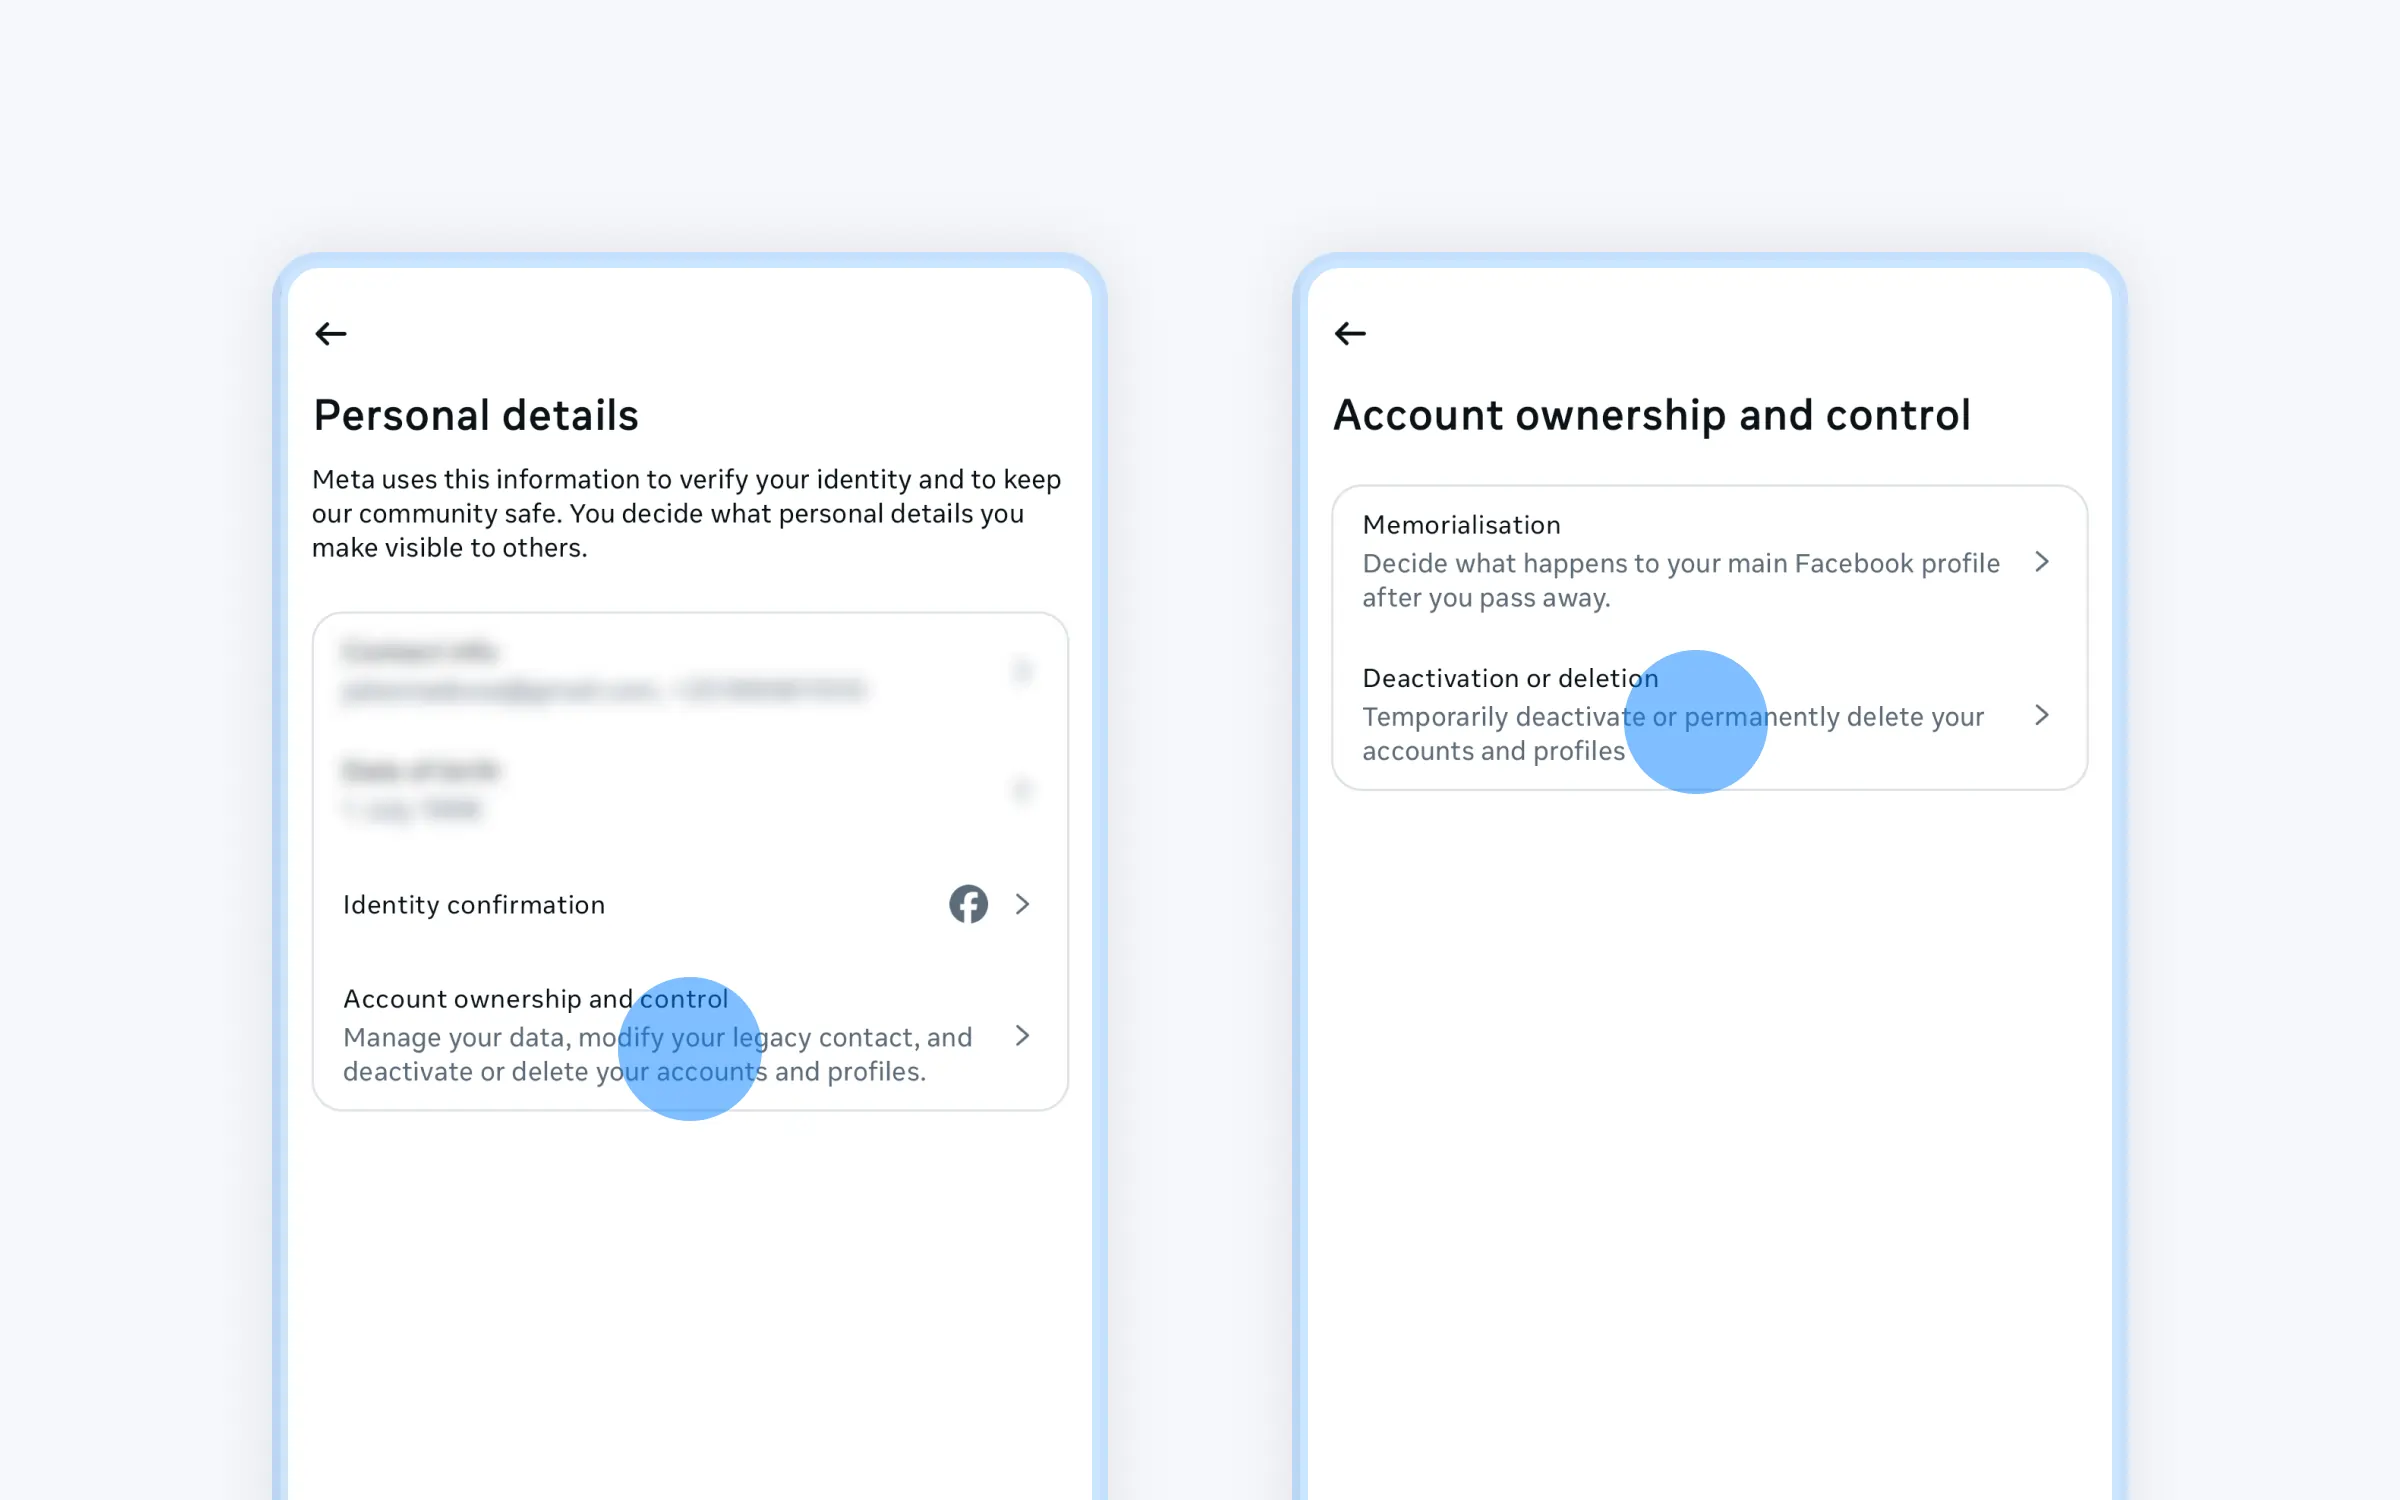Image resolution: width=2400 pixels, height=1500 pixels.
Task: Tap the blue highlight circle over Deactivation or deletion
Action: click(x=1696, y=721)
